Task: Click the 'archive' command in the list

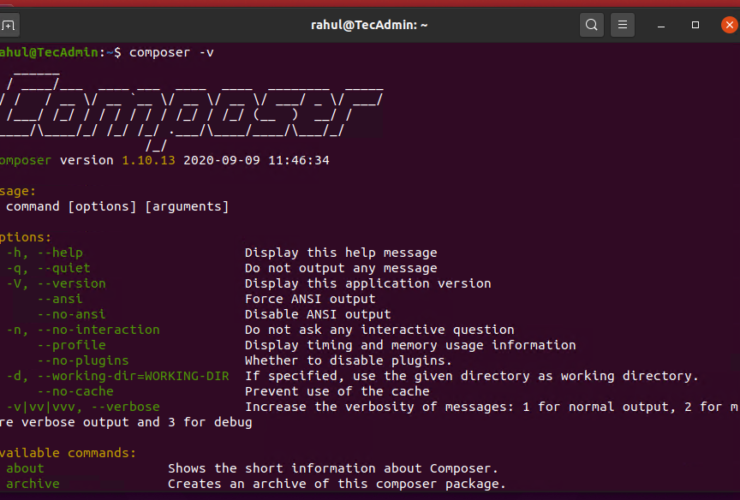Action: click(x=32, y=484)
